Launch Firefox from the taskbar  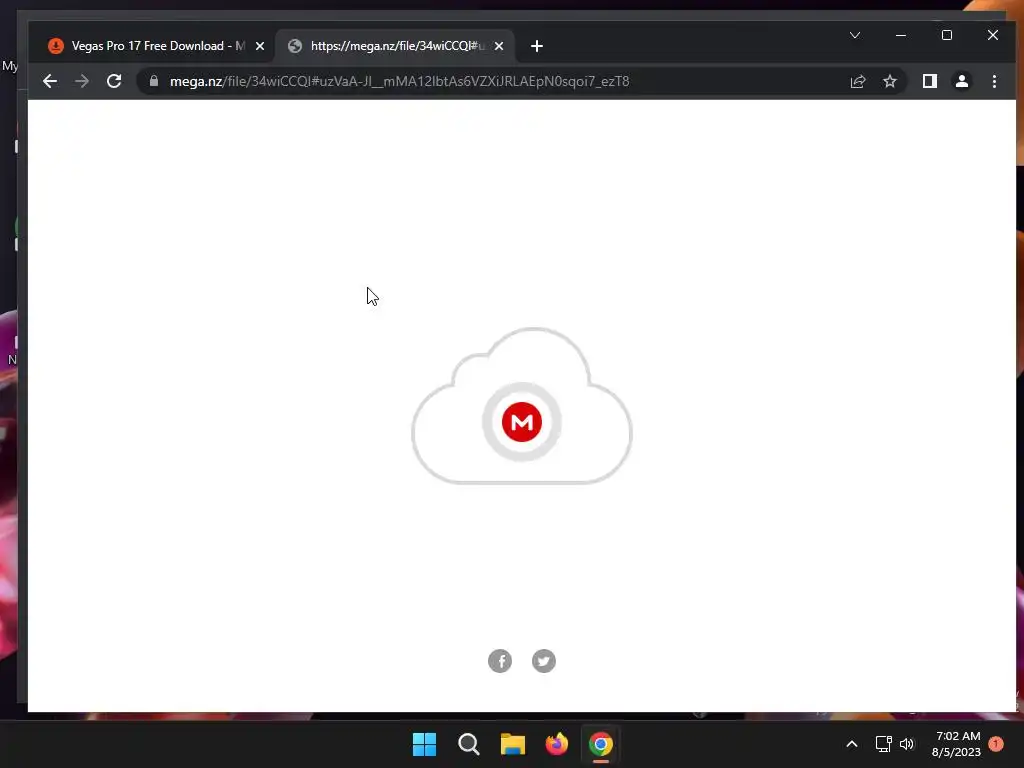point(556,744)
